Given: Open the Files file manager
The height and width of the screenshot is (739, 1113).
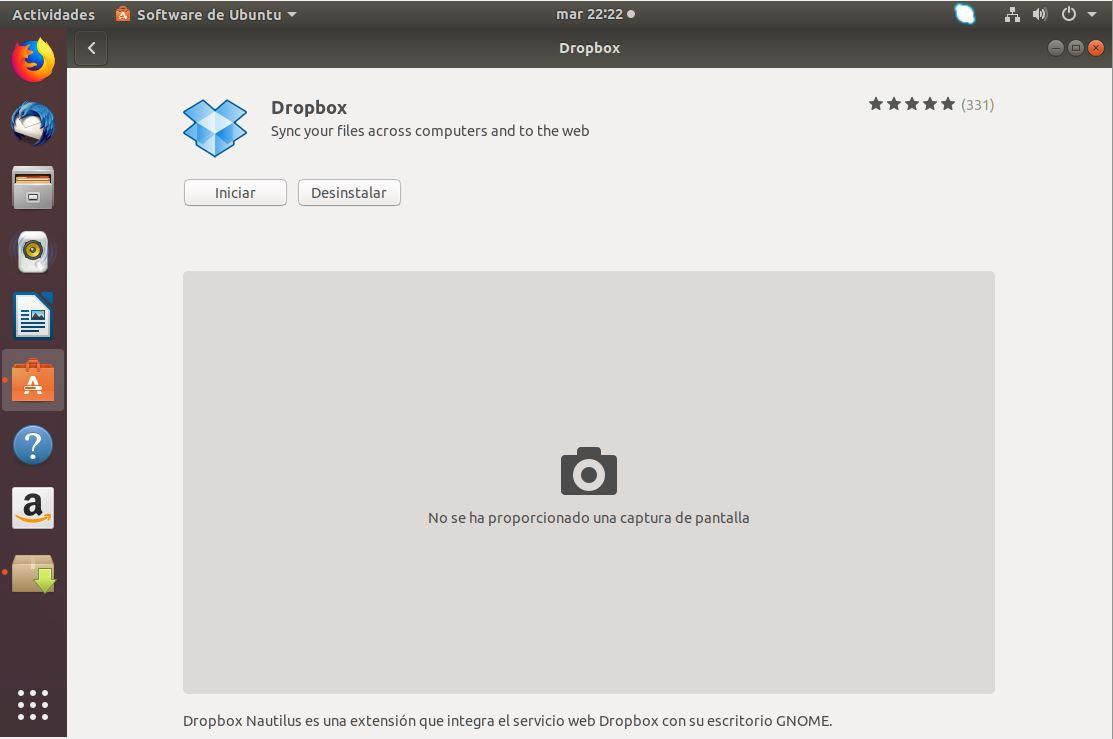Looking at the screenshot, I should point(33,187).
